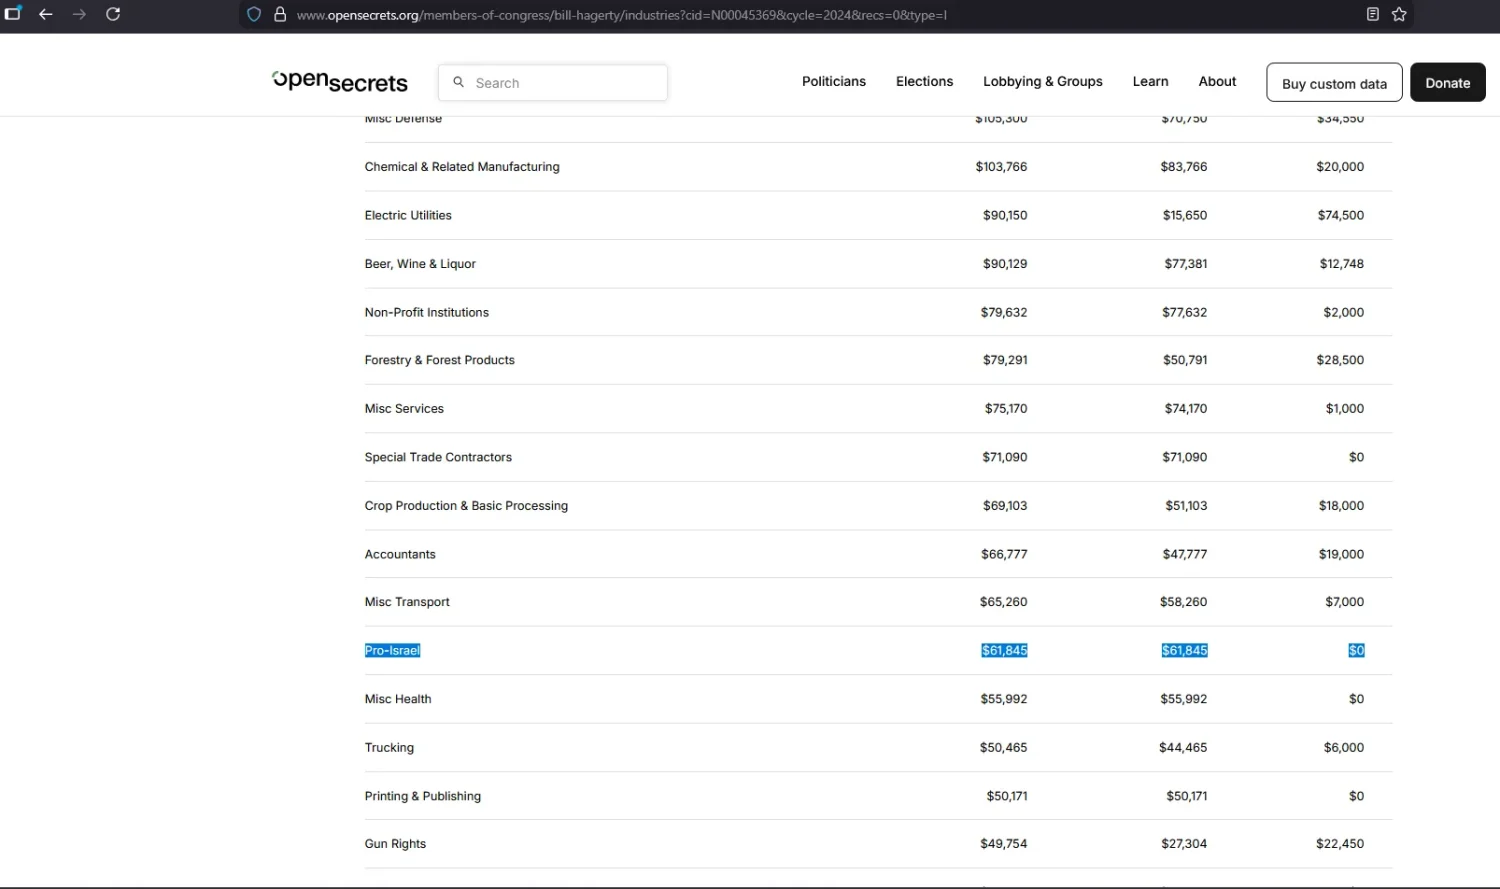Click Crop Production & Basic Processing label
Screen dimensions: 1500x889
pyautogui.click(x=466, y=506)
